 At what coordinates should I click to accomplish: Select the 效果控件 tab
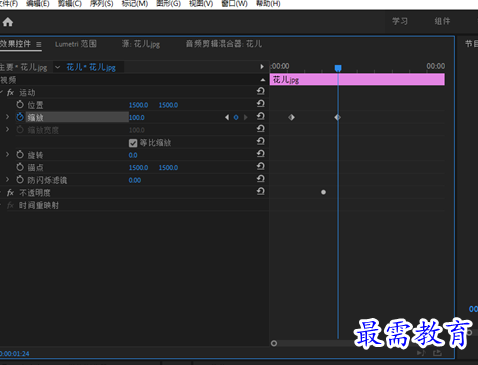[x=15, y=44]
